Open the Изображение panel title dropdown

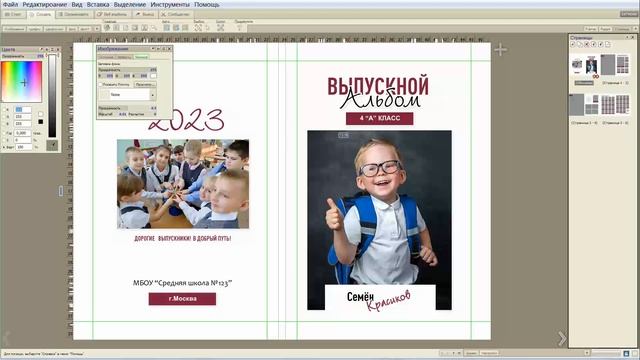[153, 49]
